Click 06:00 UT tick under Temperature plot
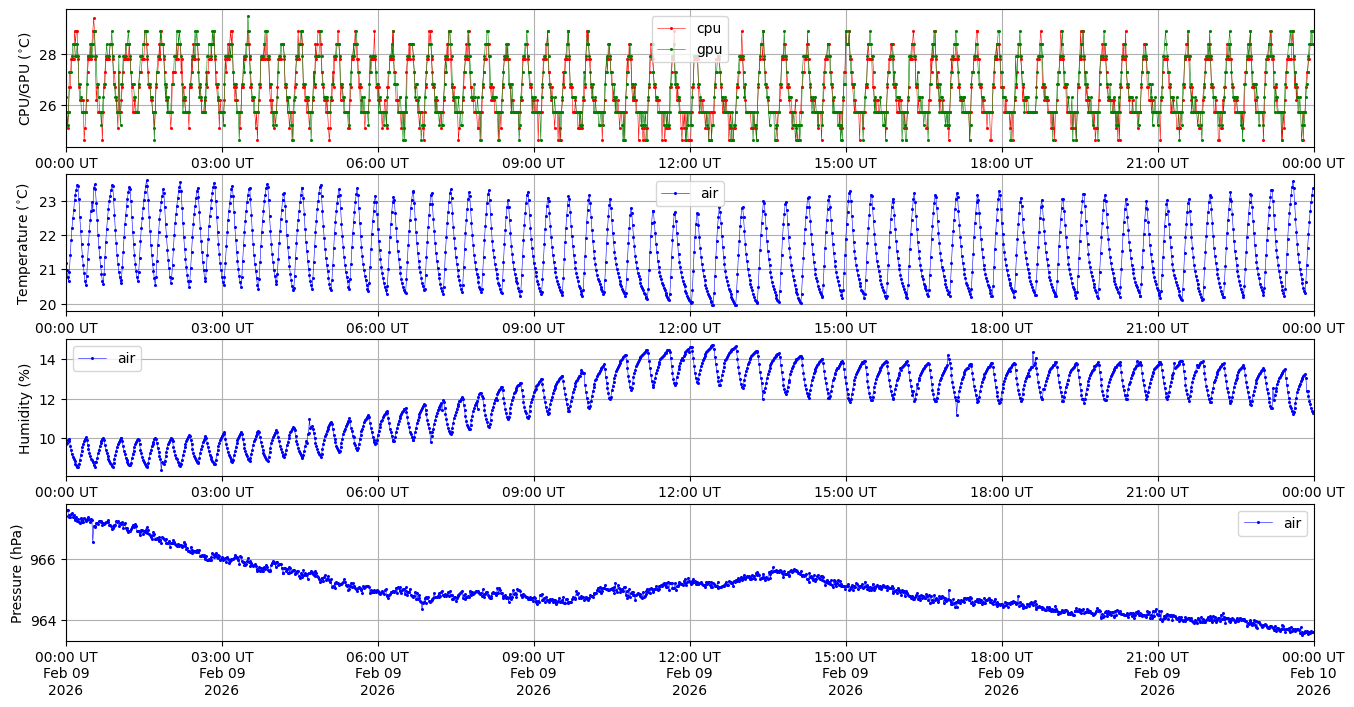This screenshot has height=707, width=1354. tap(378, 327)
